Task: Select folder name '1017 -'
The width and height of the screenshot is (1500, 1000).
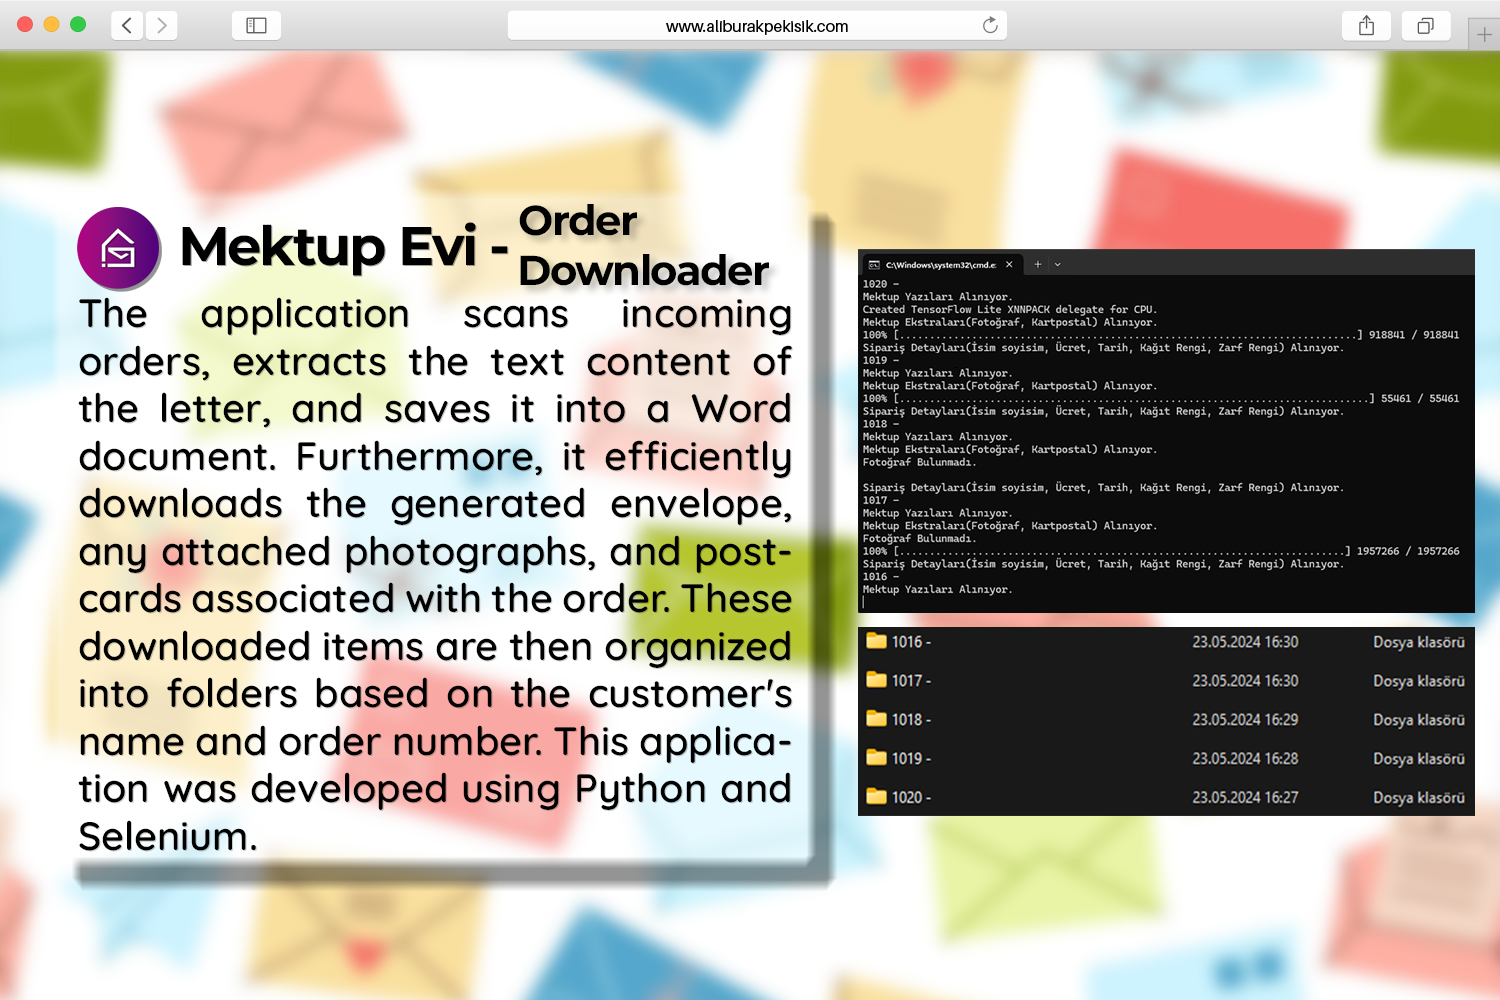Action: pyautogui.click(x=911, y=681)
